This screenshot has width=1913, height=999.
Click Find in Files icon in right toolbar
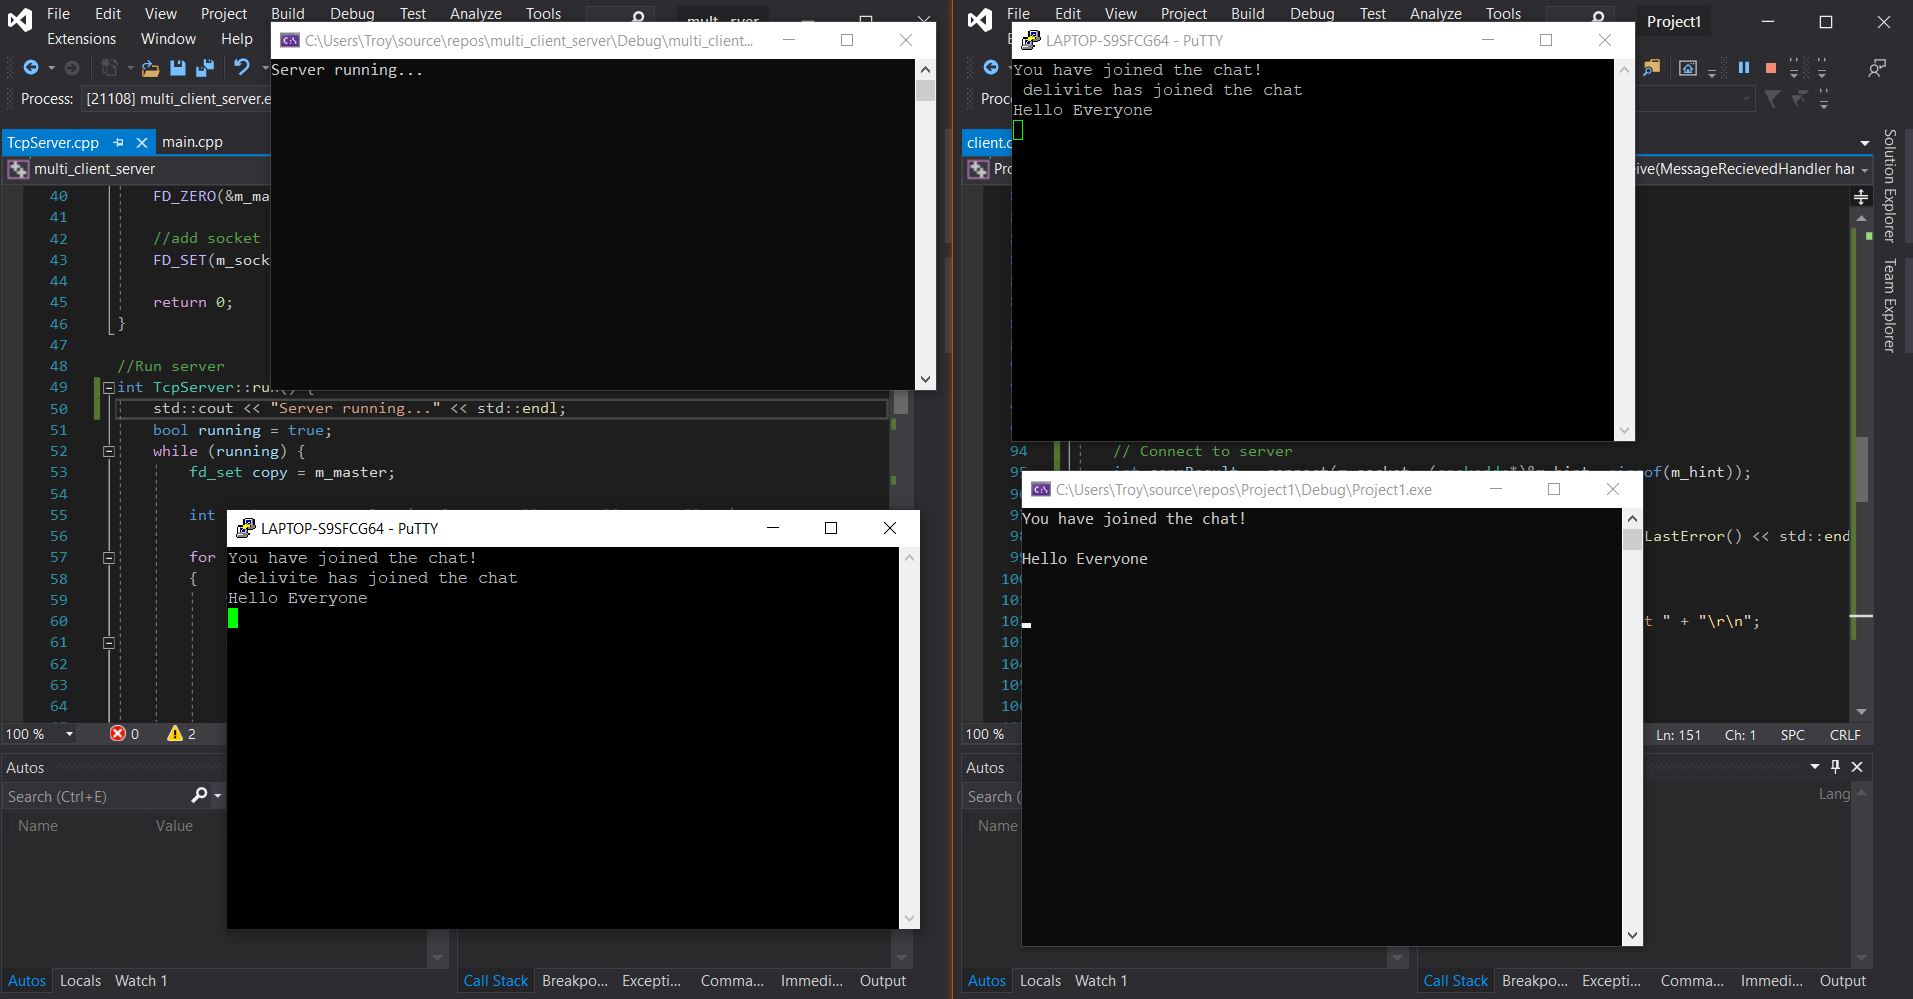pos(1651,67)
